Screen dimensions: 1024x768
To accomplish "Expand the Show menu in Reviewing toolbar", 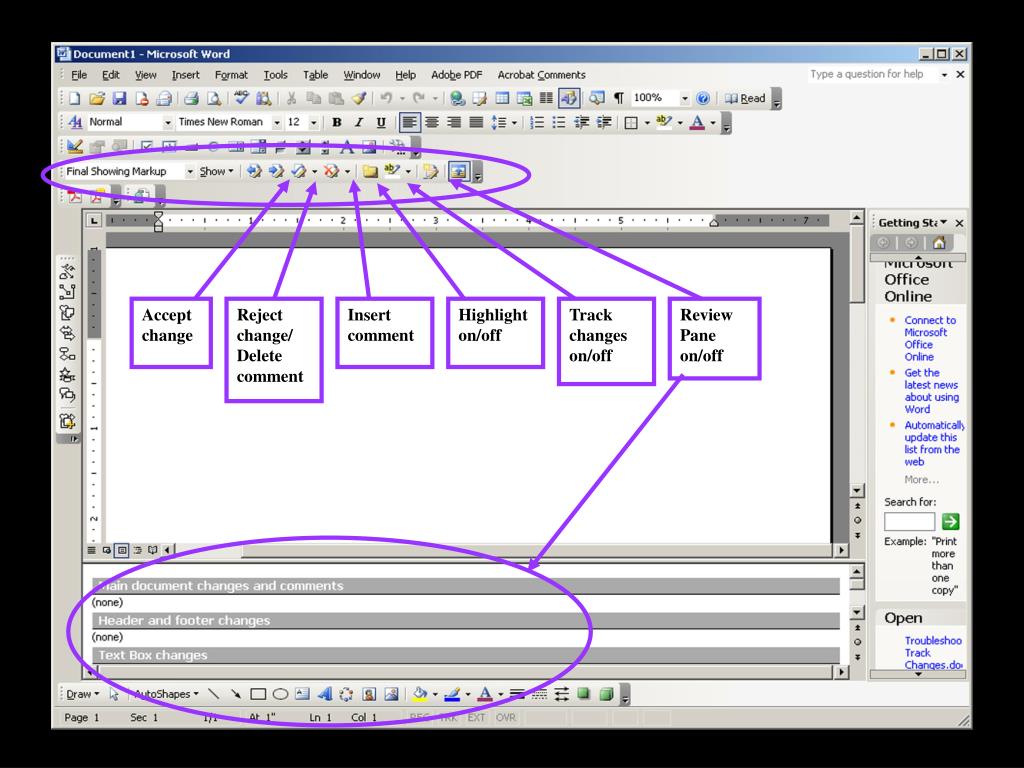I will pyautogui.click(x=216, y=172).
